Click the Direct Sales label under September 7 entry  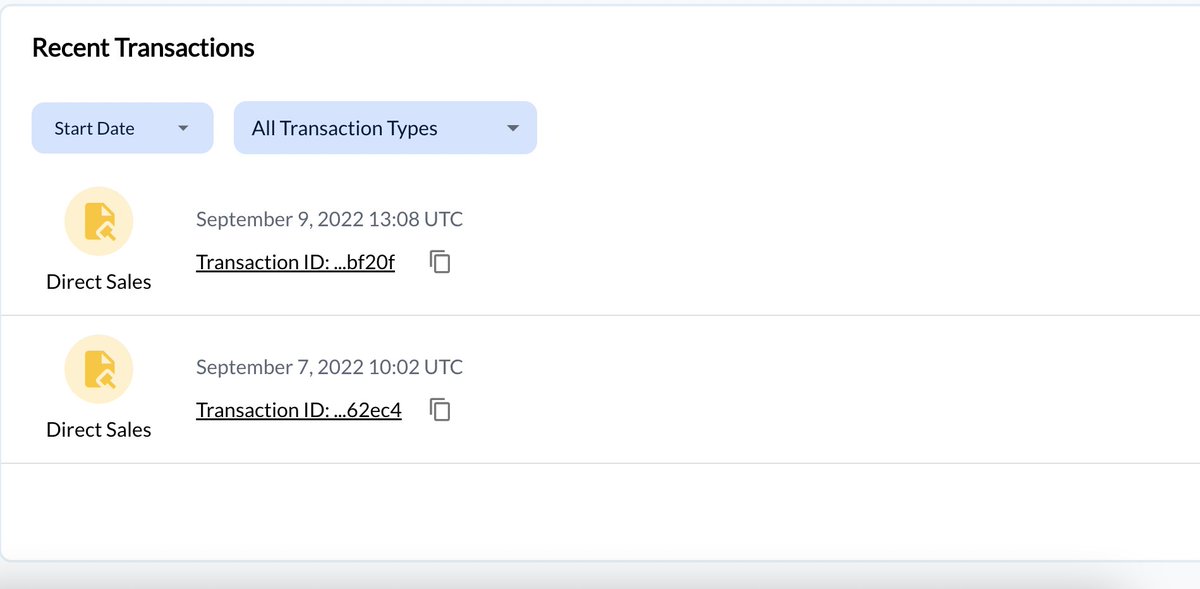(99, 430)
